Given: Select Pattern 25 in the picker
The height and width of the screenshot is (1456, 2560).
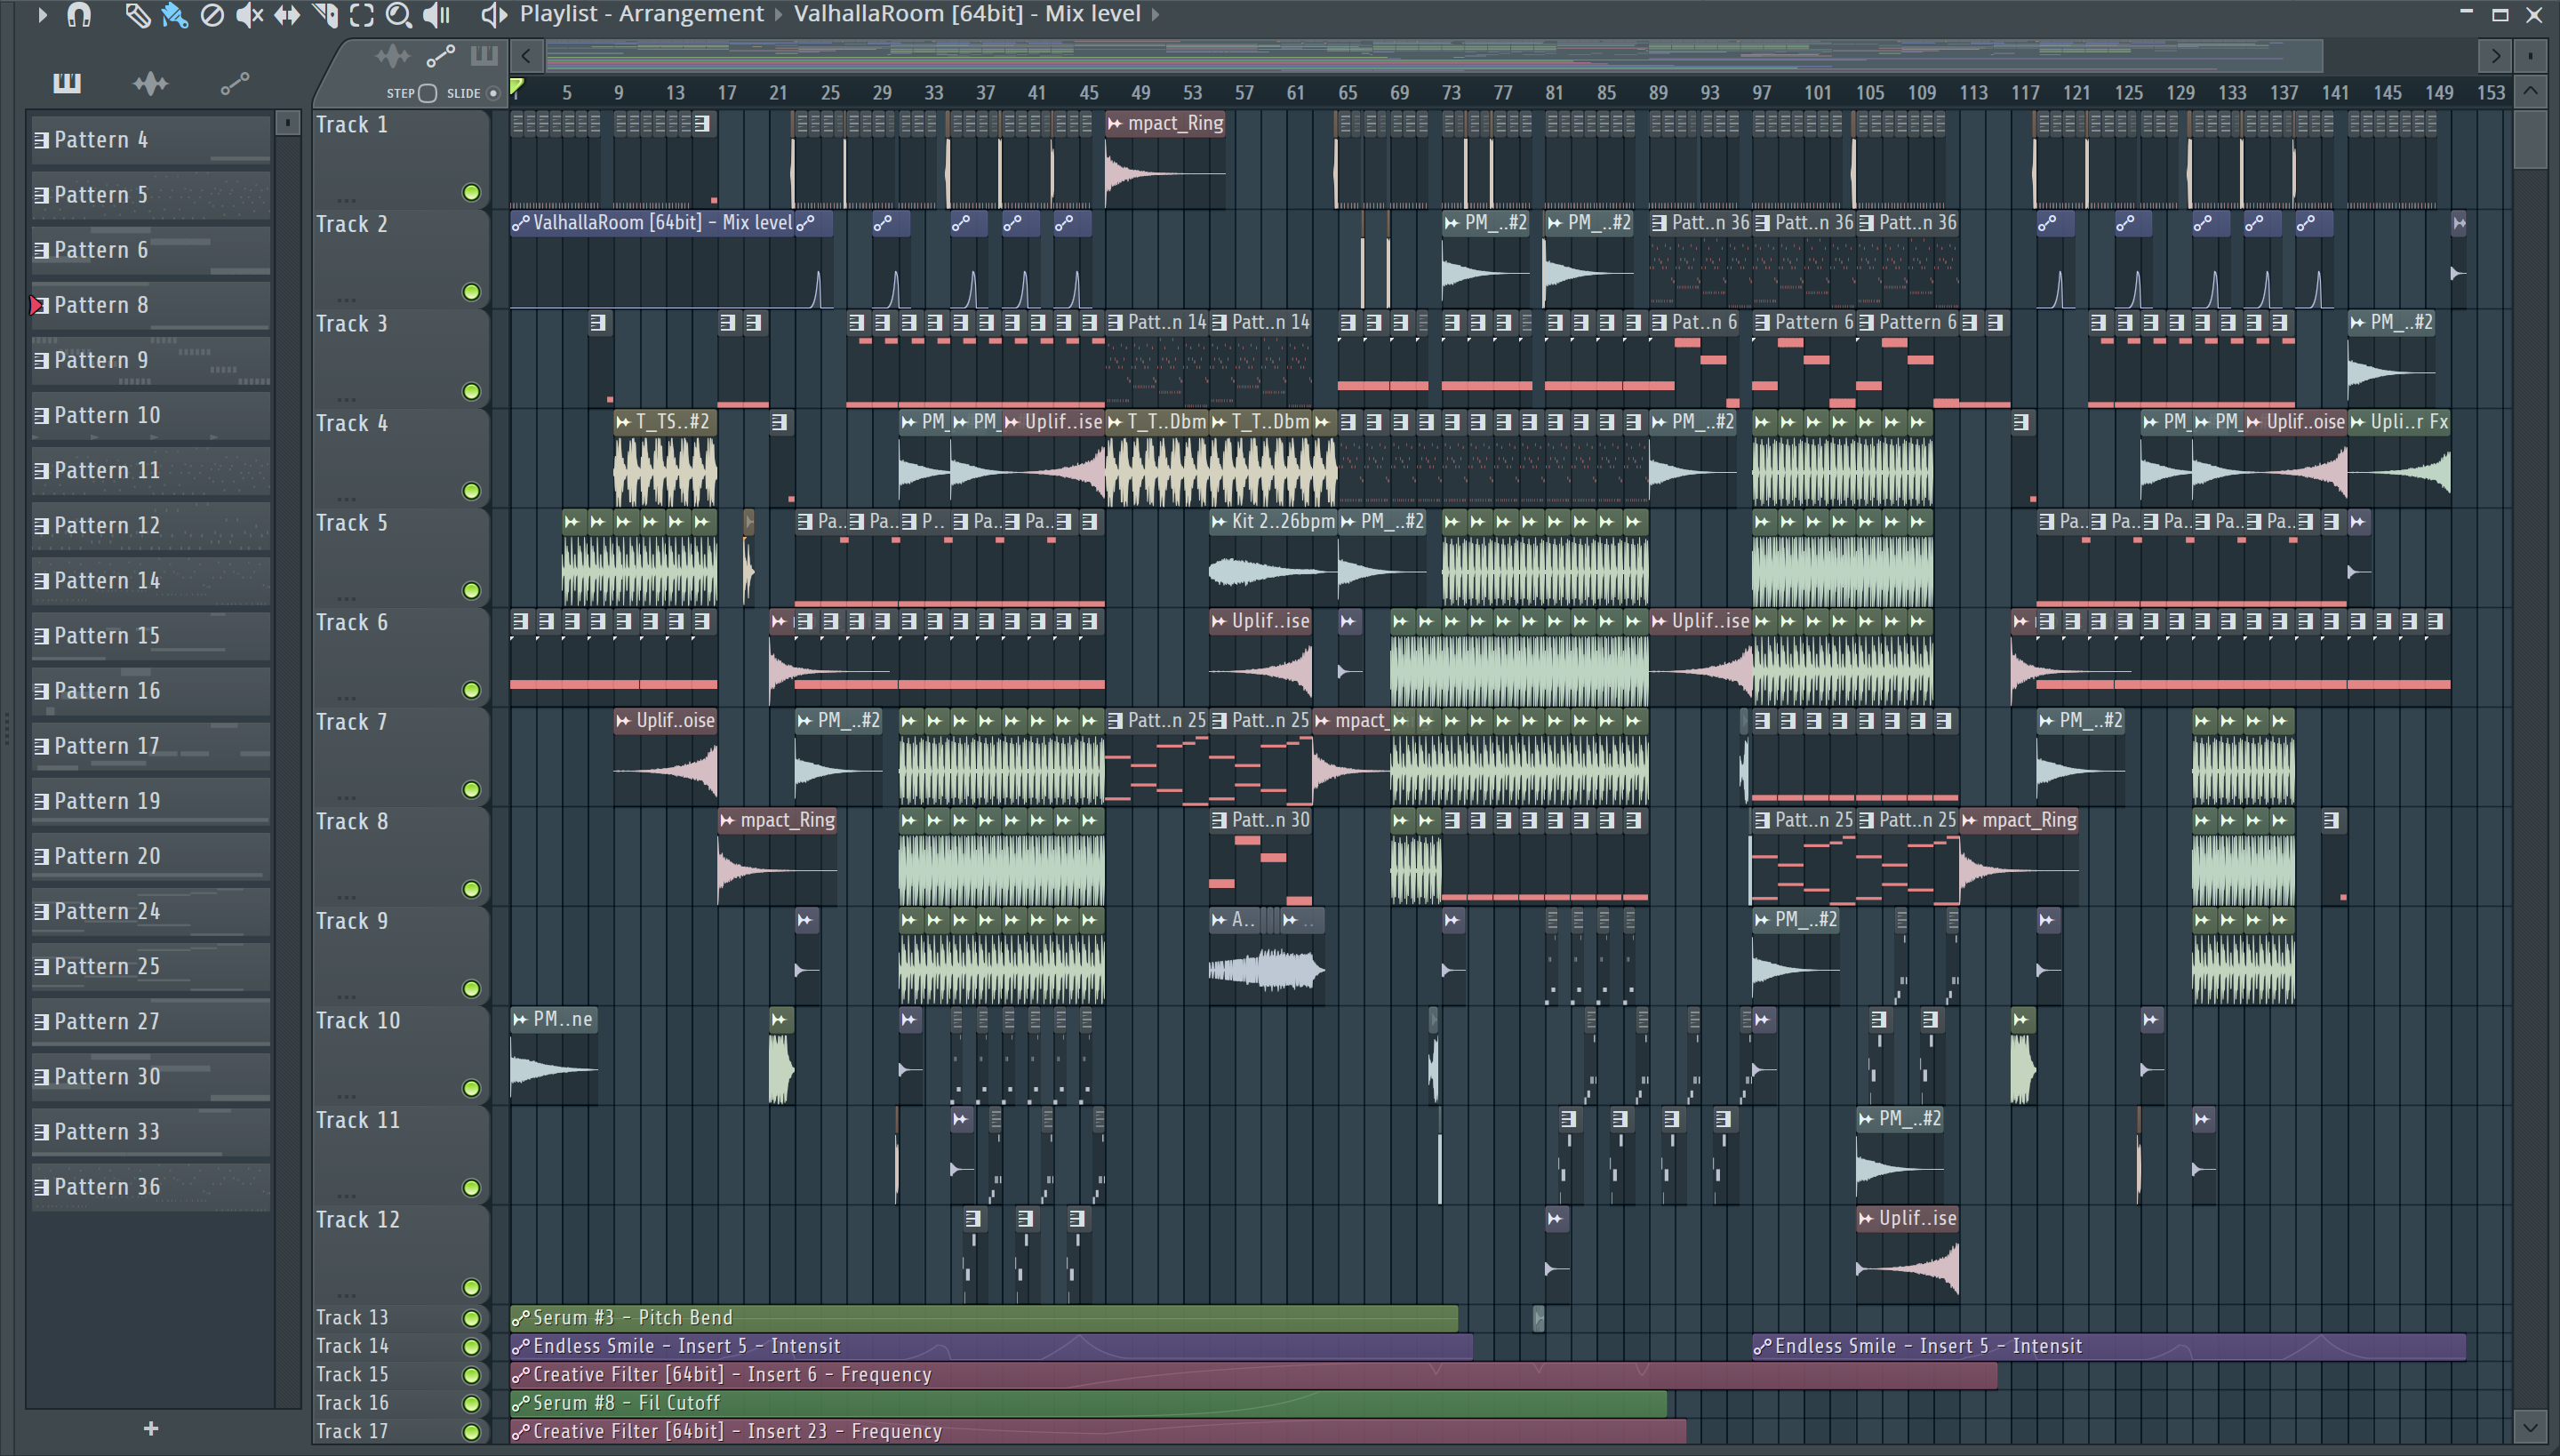Looking at the screenshot, I should pos(150,967).
